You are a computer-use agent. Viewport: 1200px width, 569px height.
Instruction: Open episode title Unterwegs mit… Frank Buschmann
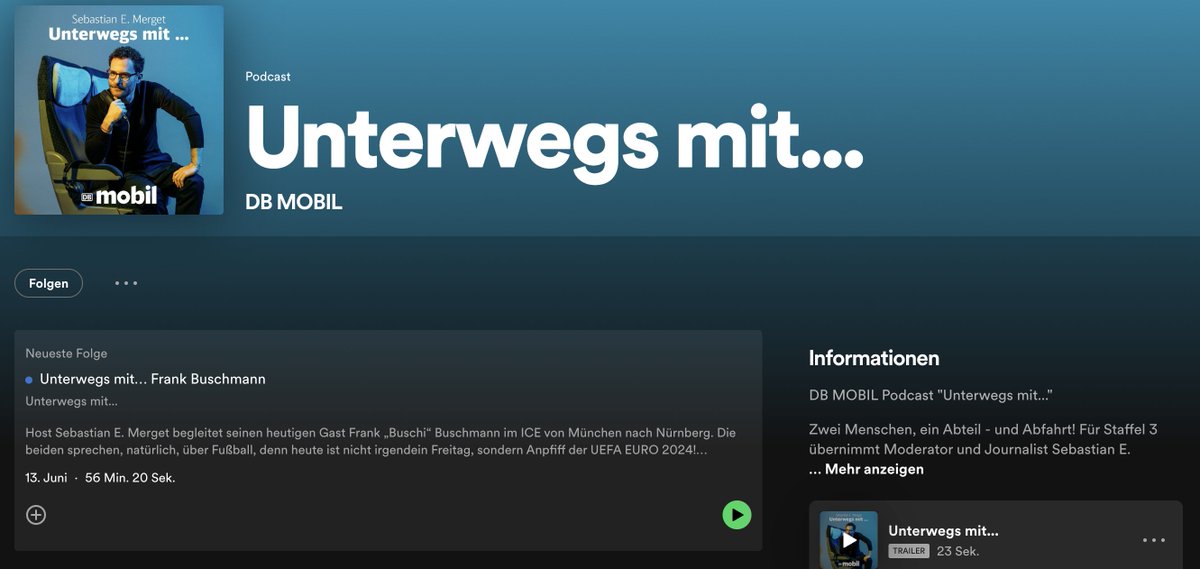pyautogui.click(x=153, y=379)
